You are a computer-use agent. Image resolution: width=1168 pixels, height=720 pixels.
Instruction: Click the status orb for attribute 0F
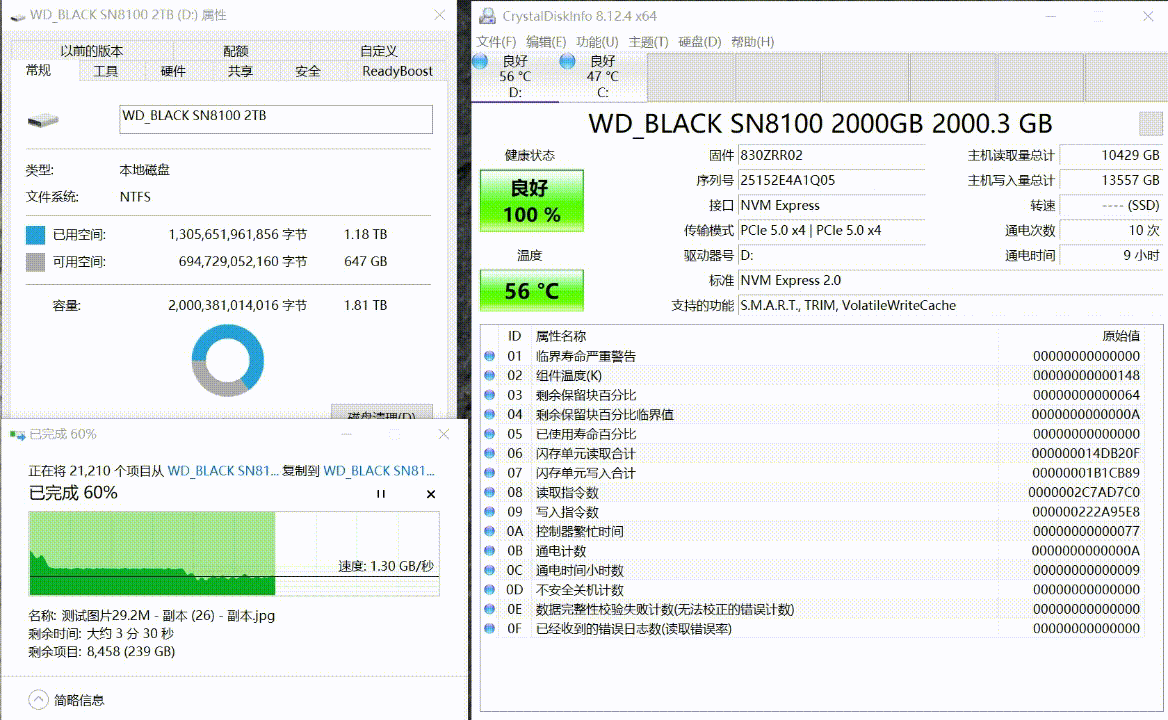coord(489,628)
